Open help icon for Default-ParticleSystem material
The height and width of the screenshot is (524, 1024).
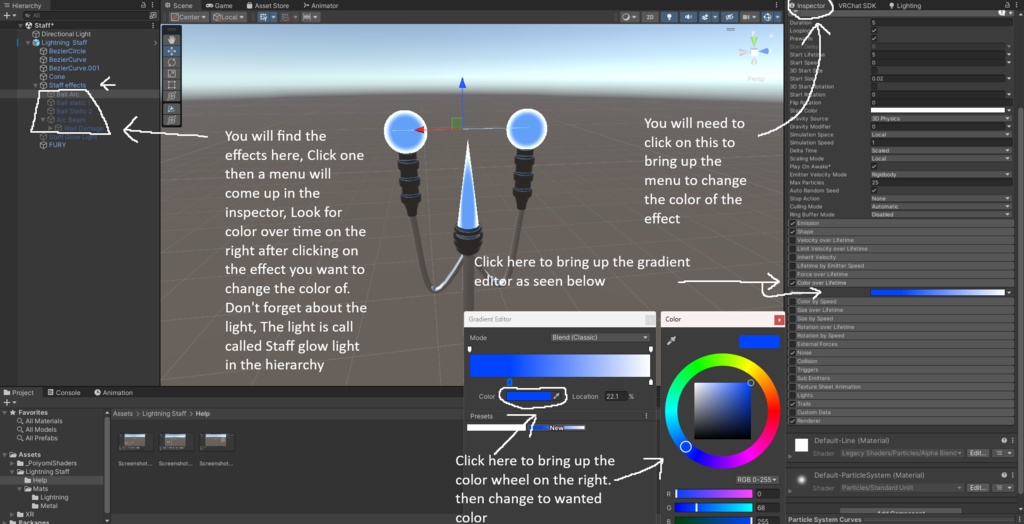(1004, 475)
